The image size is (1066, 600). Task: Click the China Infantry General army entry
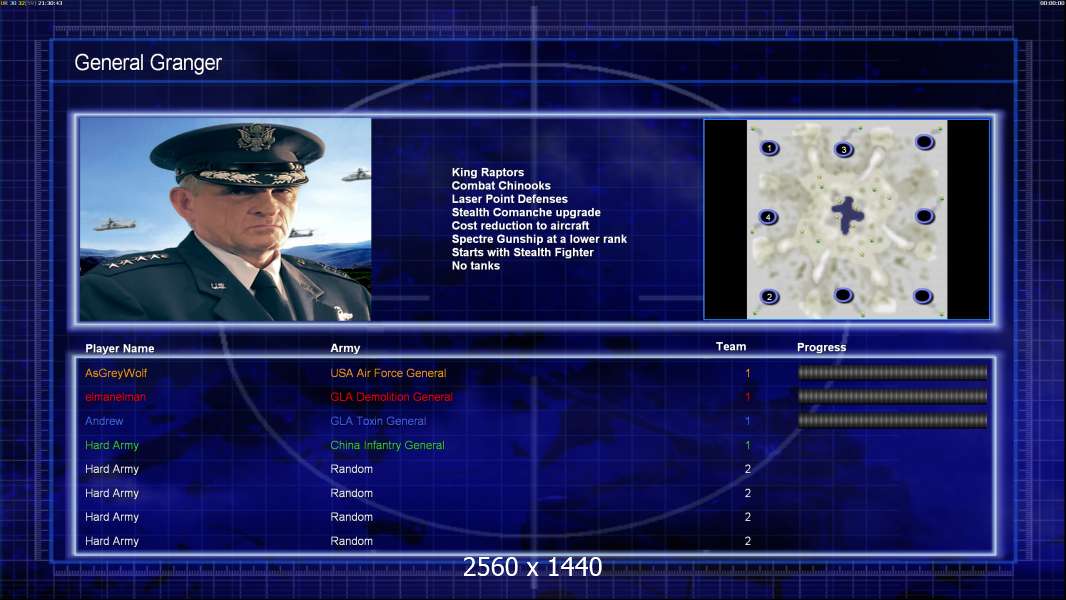(388, 445)
